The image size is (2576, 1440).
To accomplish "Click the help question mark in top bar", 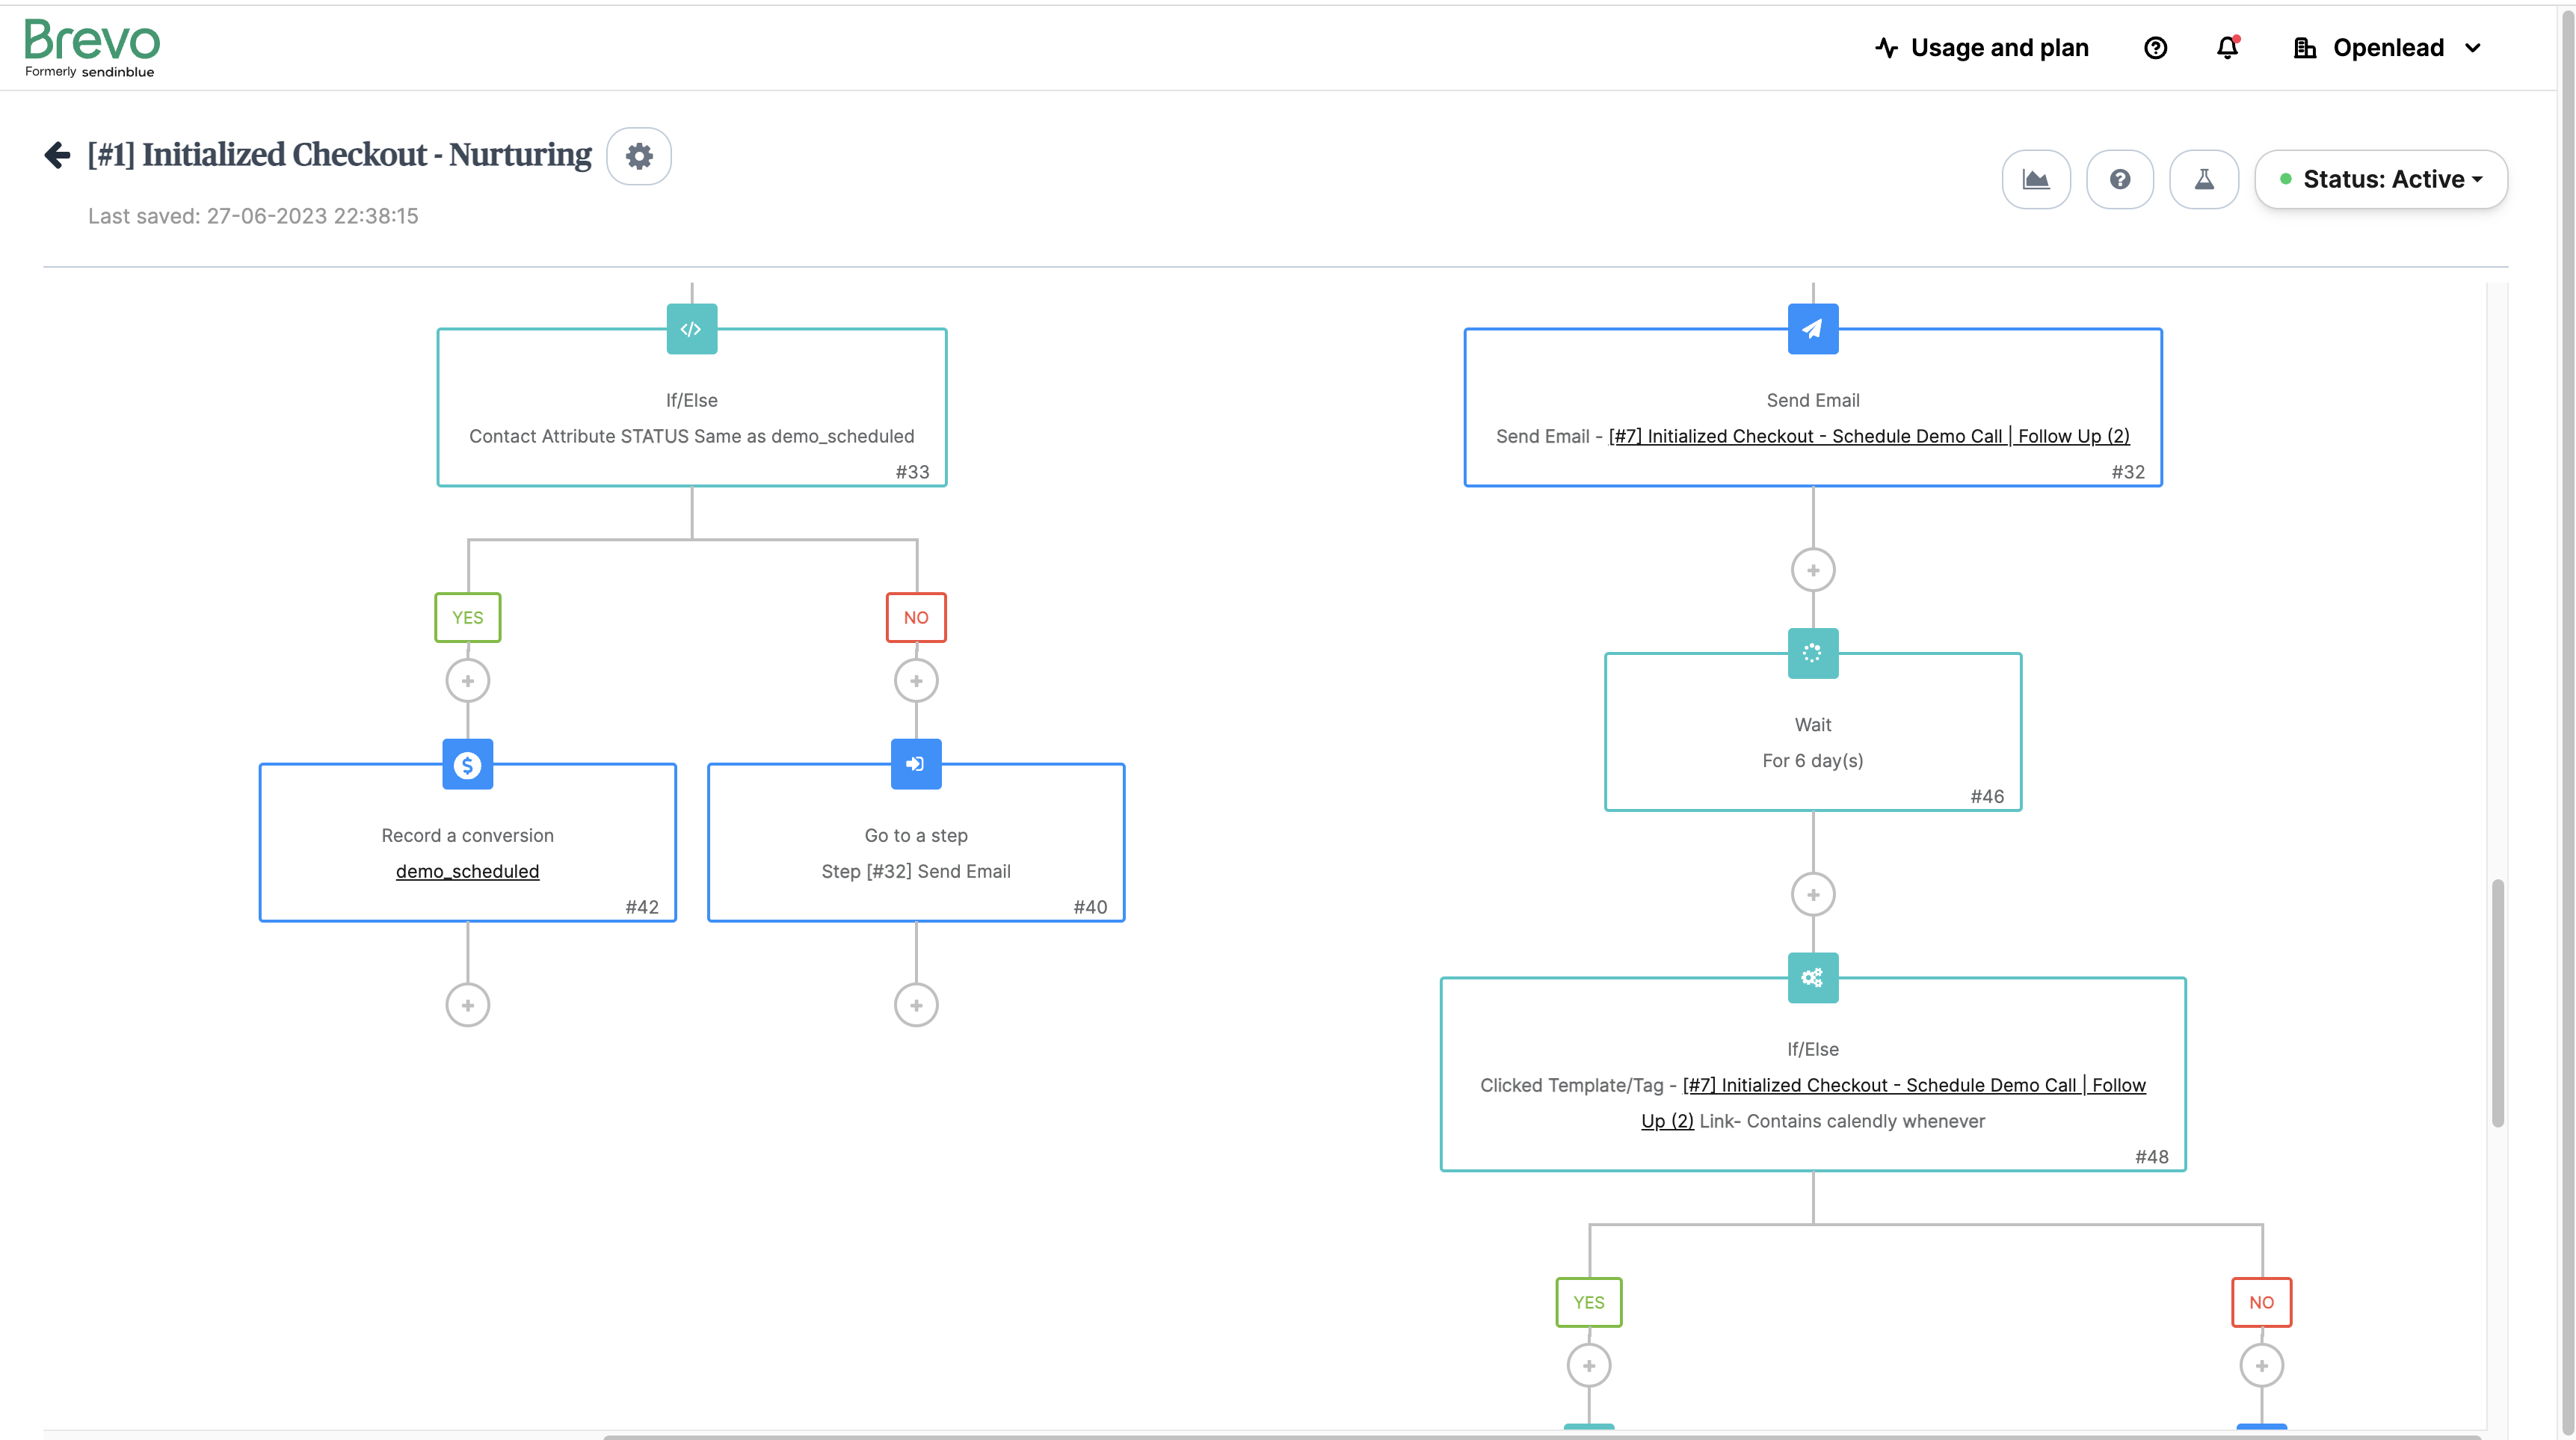I will [x=2155, y=47].
